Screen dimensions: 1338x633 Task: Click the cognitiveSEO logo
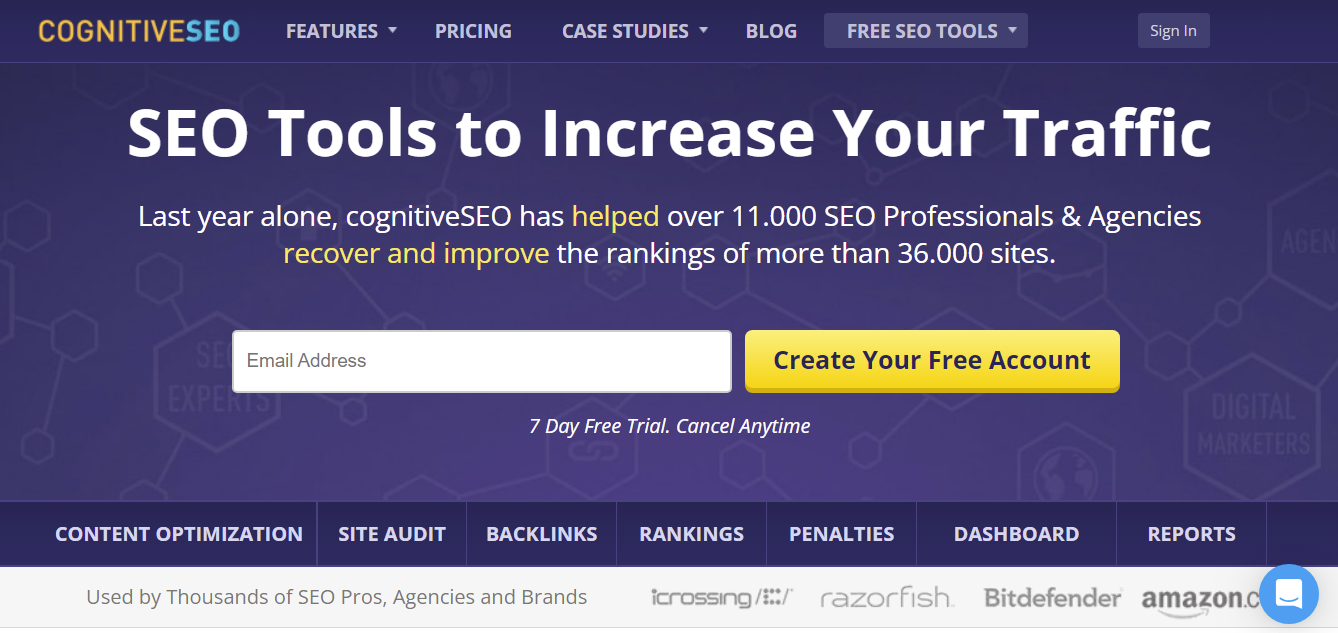click(x=139, y=30)
